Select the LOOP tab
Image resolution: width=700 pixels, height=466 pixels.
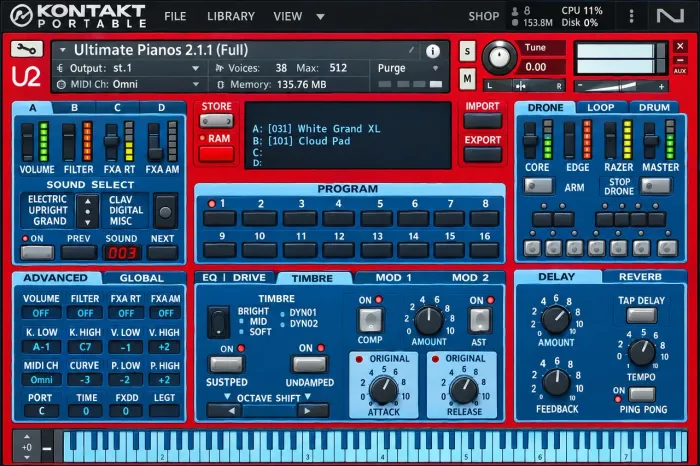(600, 108)
